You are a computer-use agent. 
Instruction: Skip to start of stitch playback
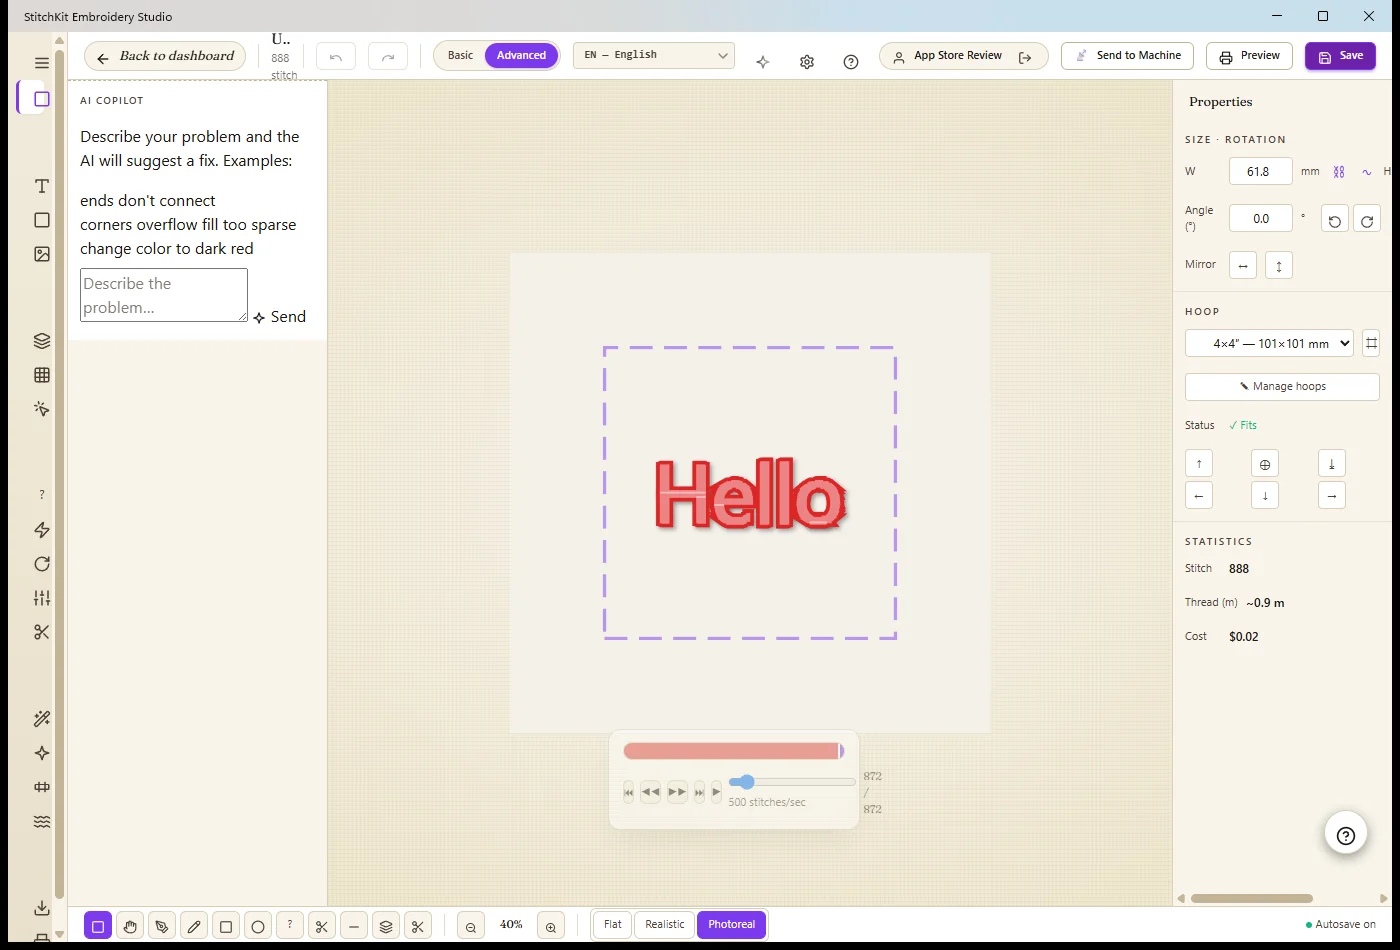tap(628, 792)
